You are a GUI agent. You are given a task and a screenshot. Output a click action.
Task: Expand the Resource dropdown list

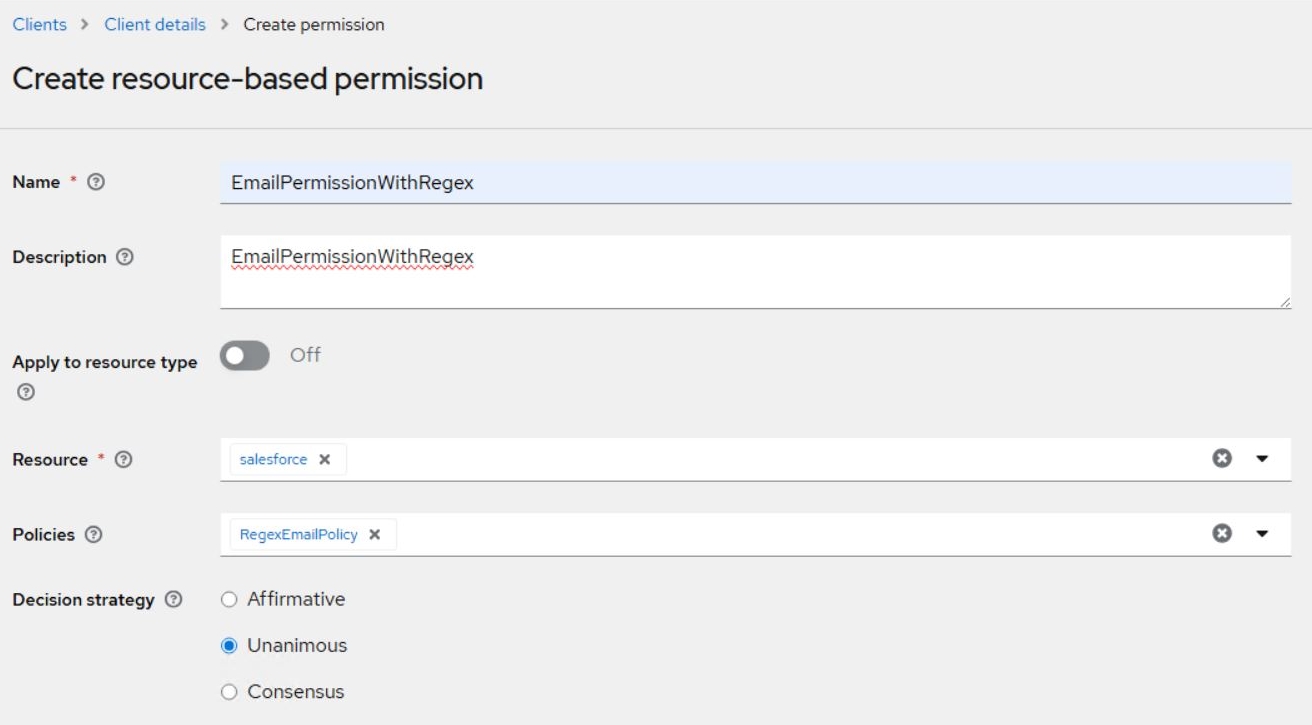tap(1262, 459)
